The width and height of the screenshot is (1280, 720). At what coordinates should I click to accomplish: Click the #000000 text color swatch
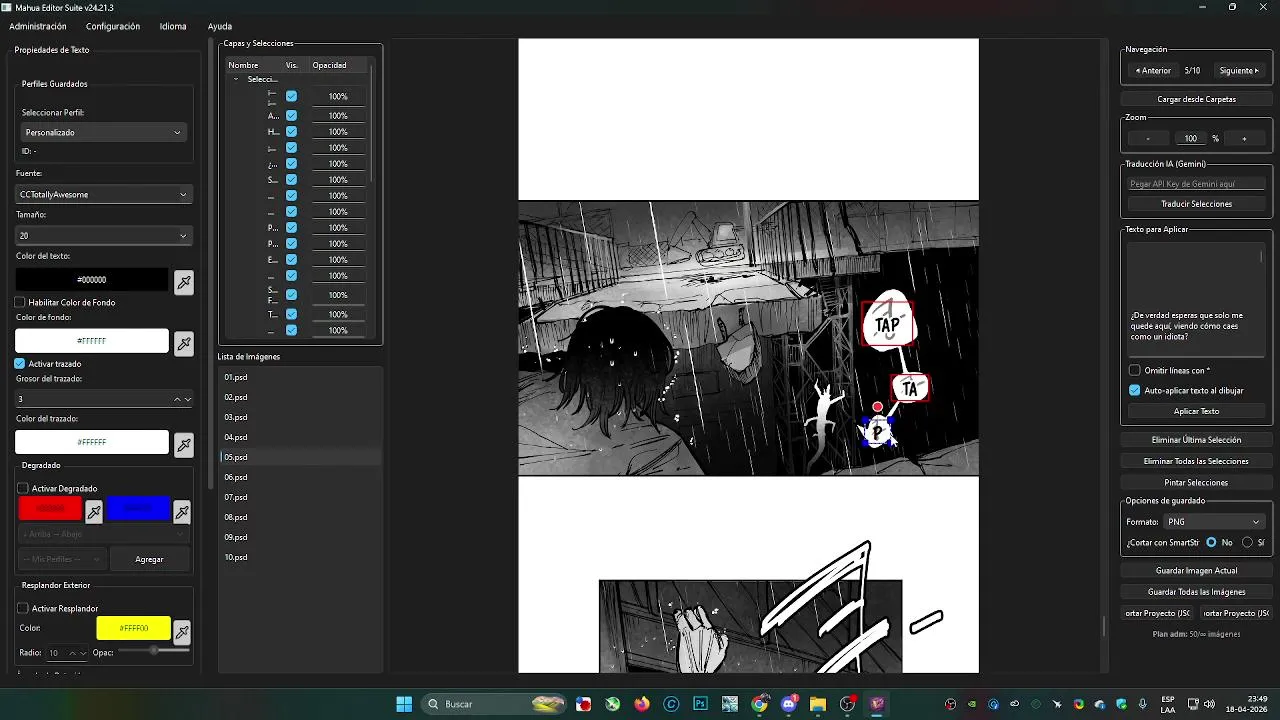tap(92, 280)
